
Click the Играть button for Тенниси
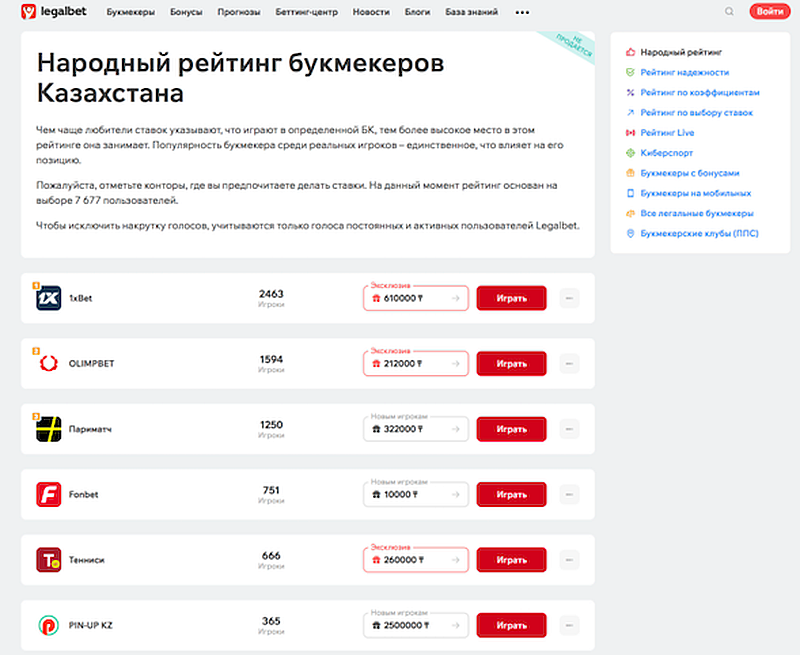(511, 560)
